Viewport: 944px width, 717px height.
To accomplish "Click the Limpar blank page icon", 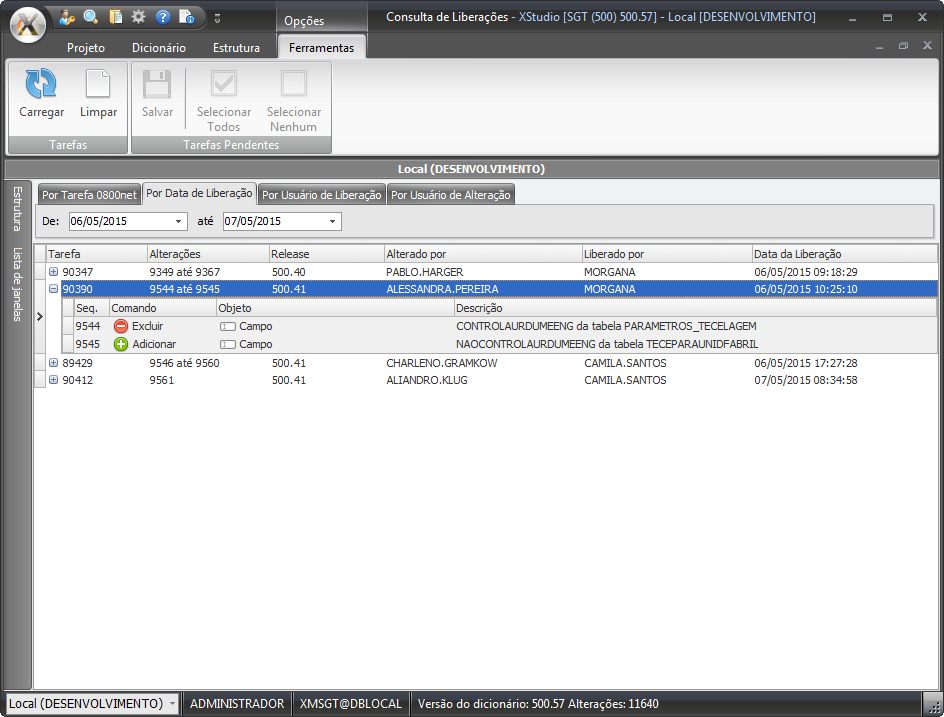I will 98,84.
